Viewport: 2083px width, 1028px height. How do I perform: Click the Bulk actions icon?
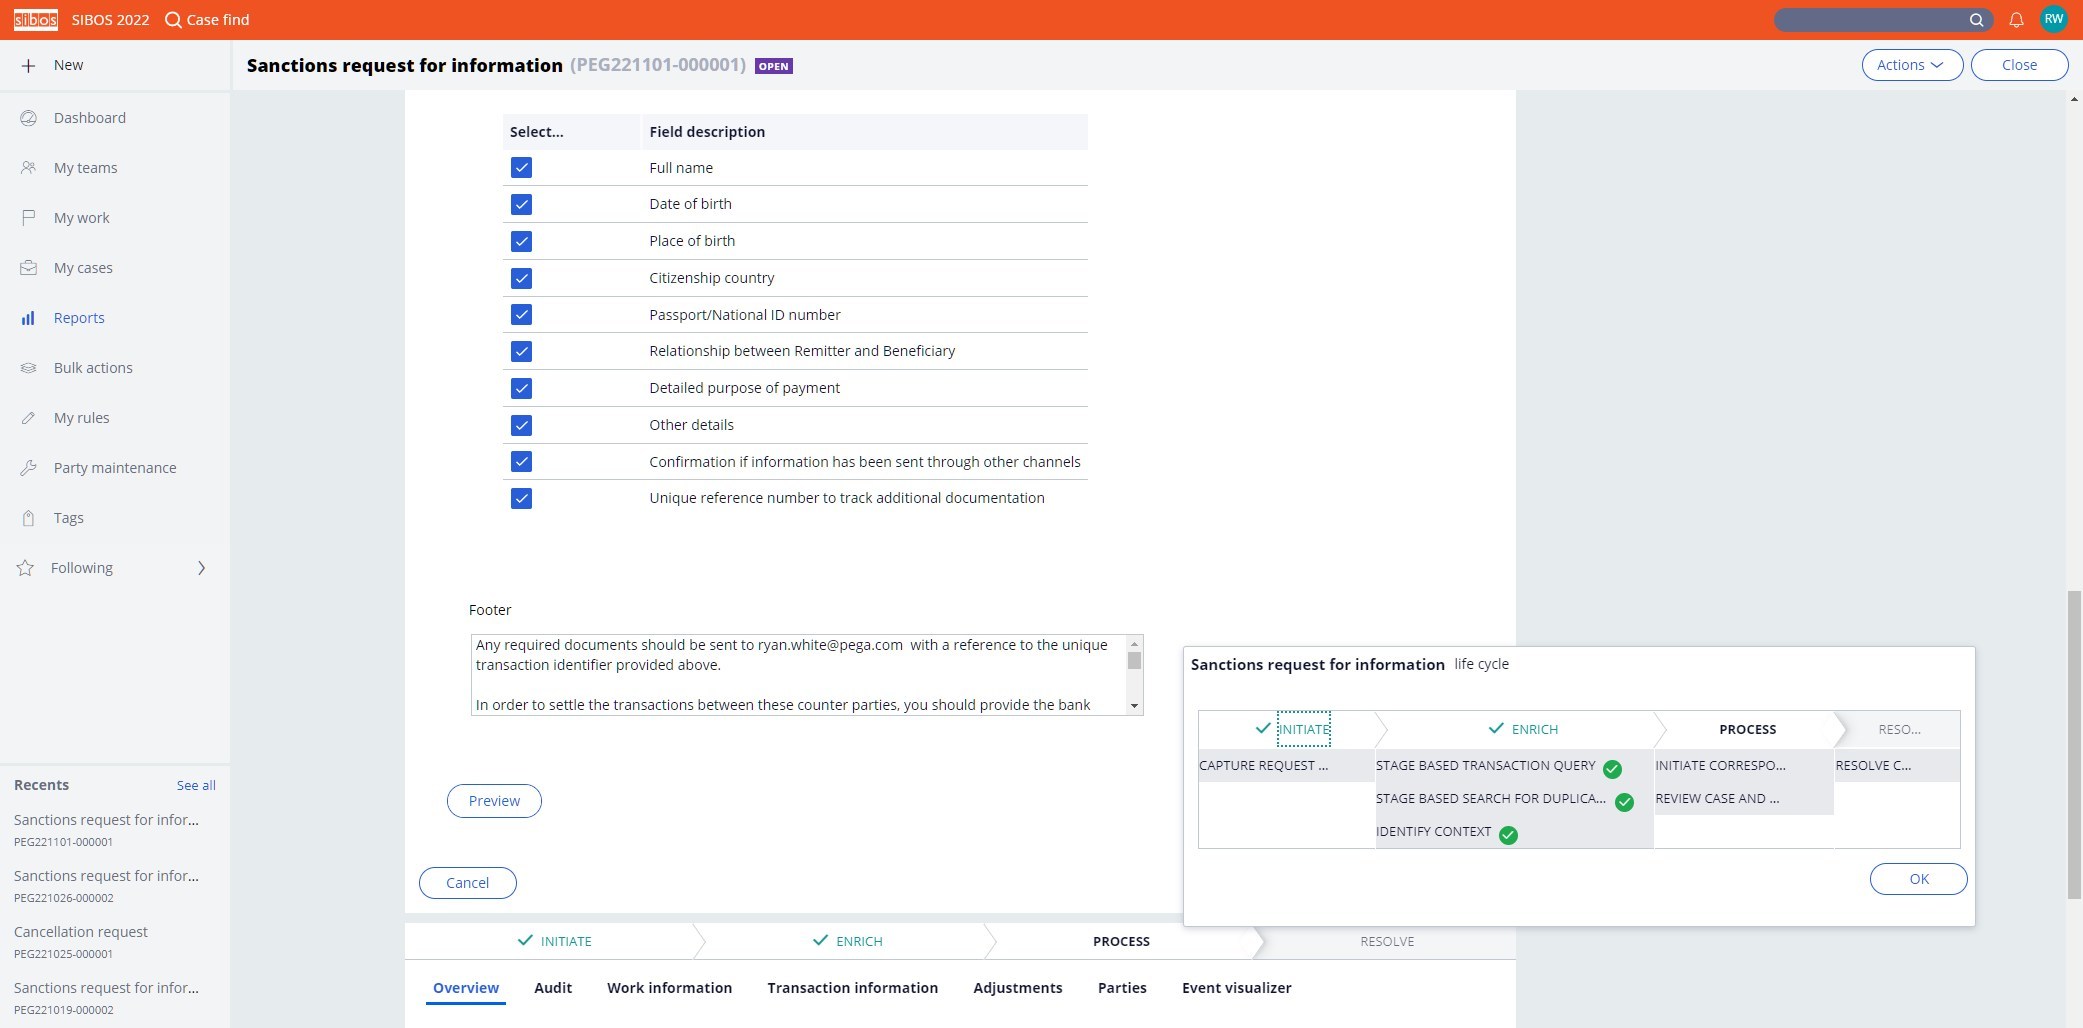point(29,368)
